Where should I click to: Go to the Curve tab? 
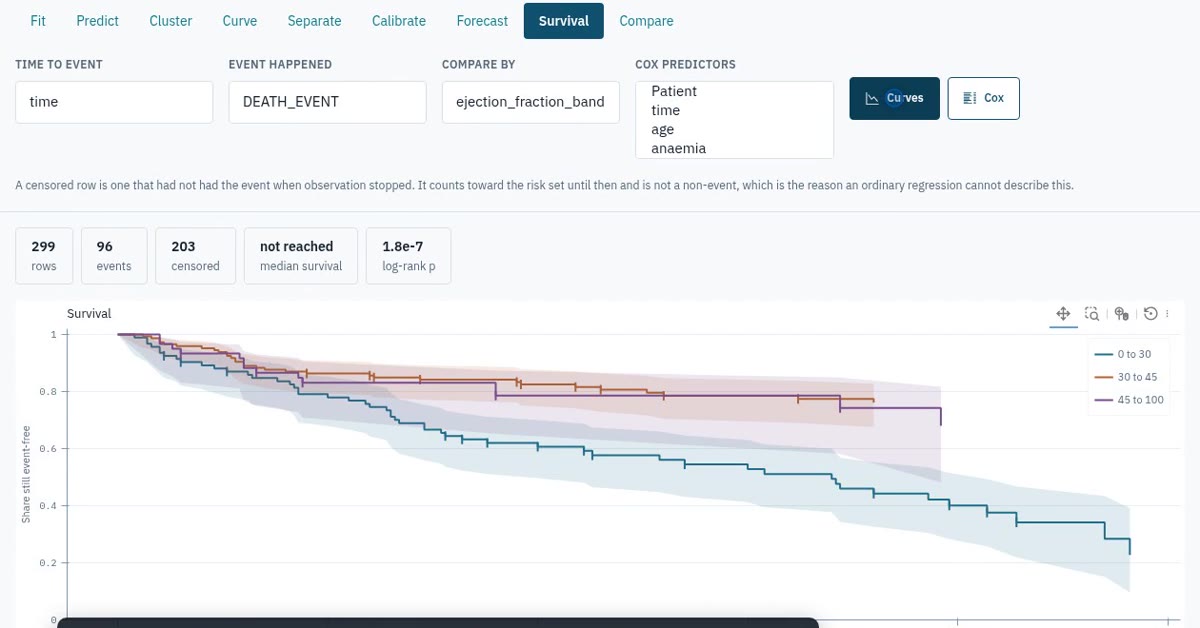pos(240,20)
